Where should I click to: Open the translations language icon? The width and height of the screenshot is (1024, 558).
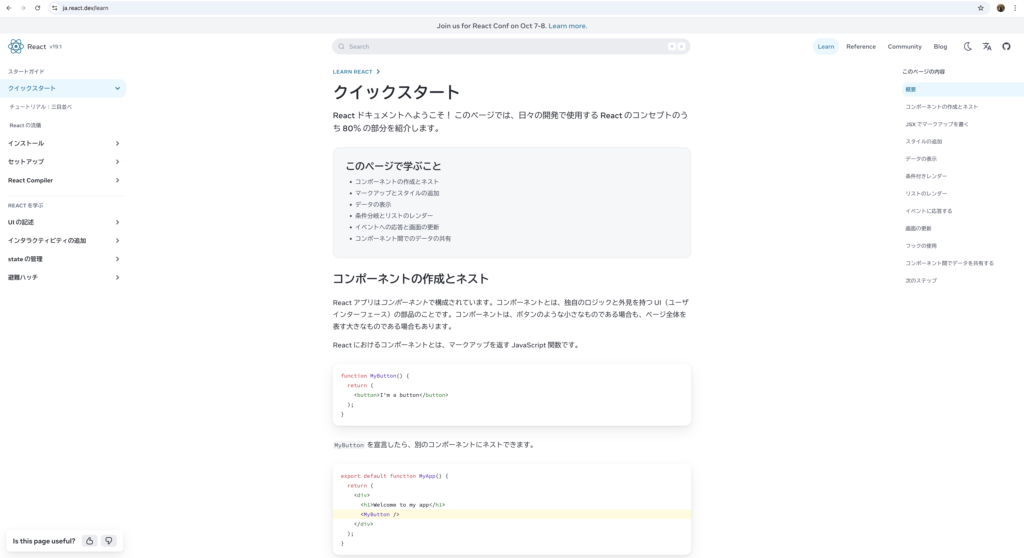(x=987, y=46)
